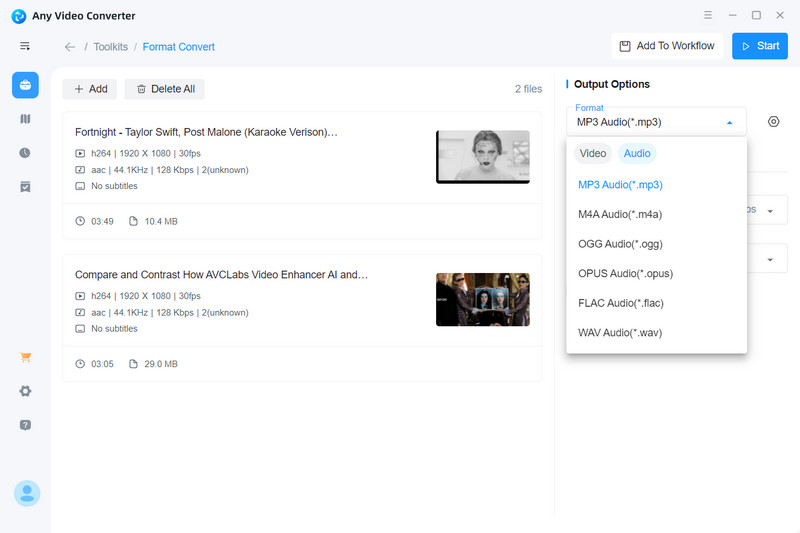Open settings gear in the left sidebar

[25, 391]
